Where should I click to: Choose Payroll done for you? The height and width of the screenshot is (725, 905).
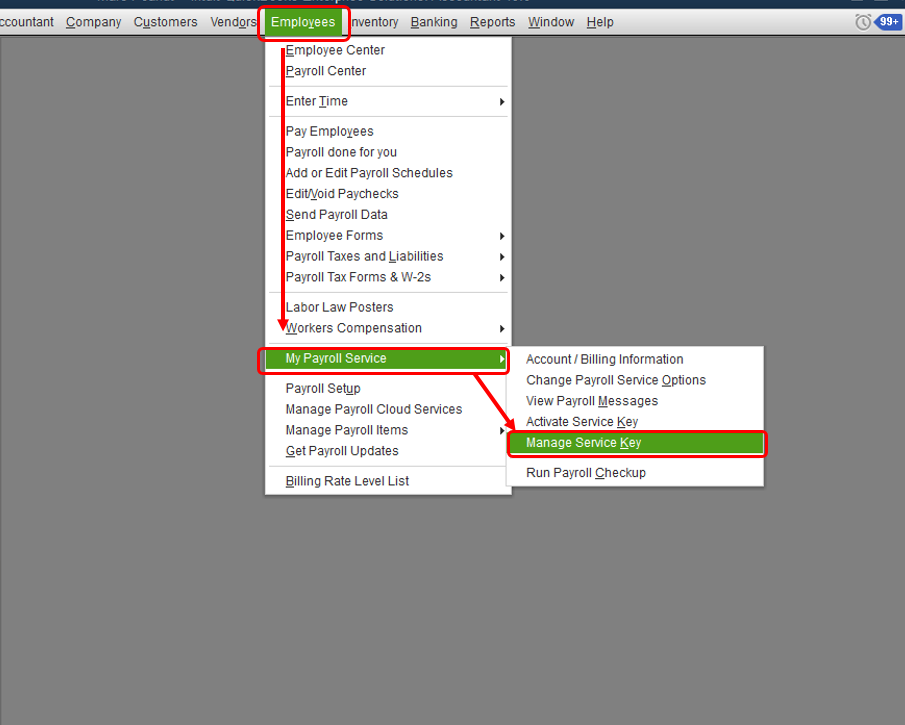pos(388,152)
